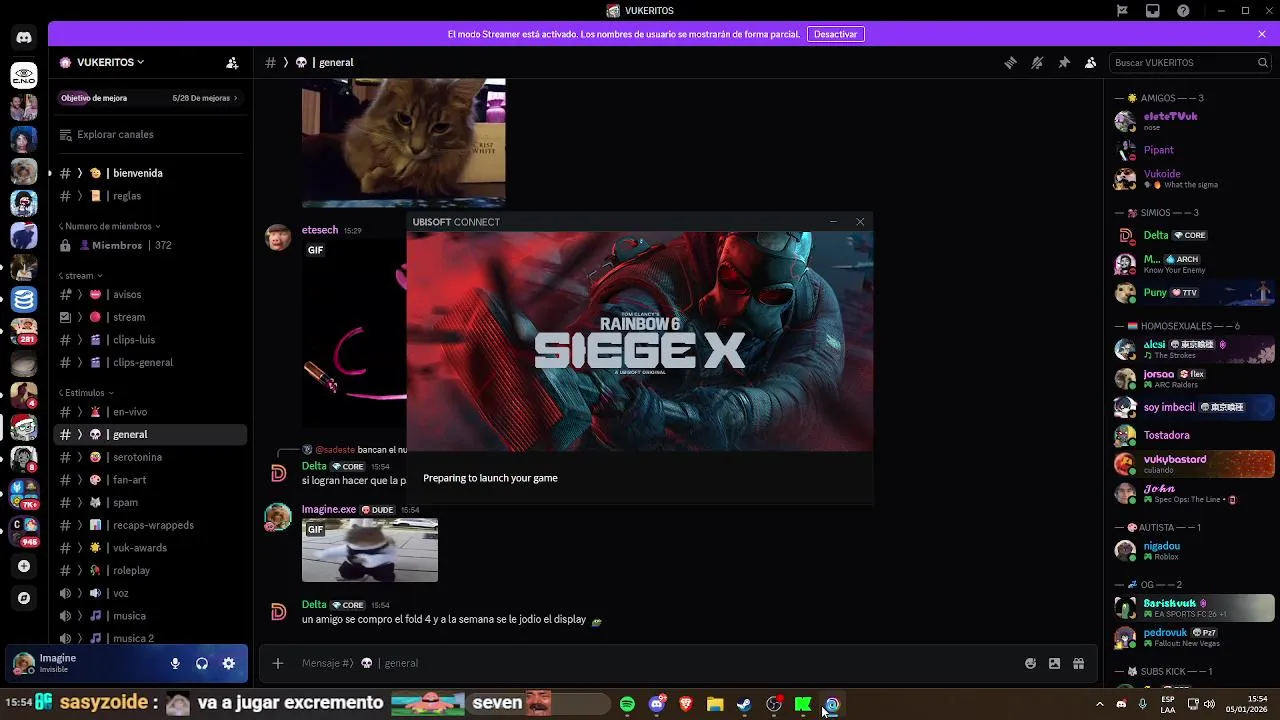This screenshot has width=1280, height=720.
Task: Open Brave browser from the taskbar
Action: (686, 705)
